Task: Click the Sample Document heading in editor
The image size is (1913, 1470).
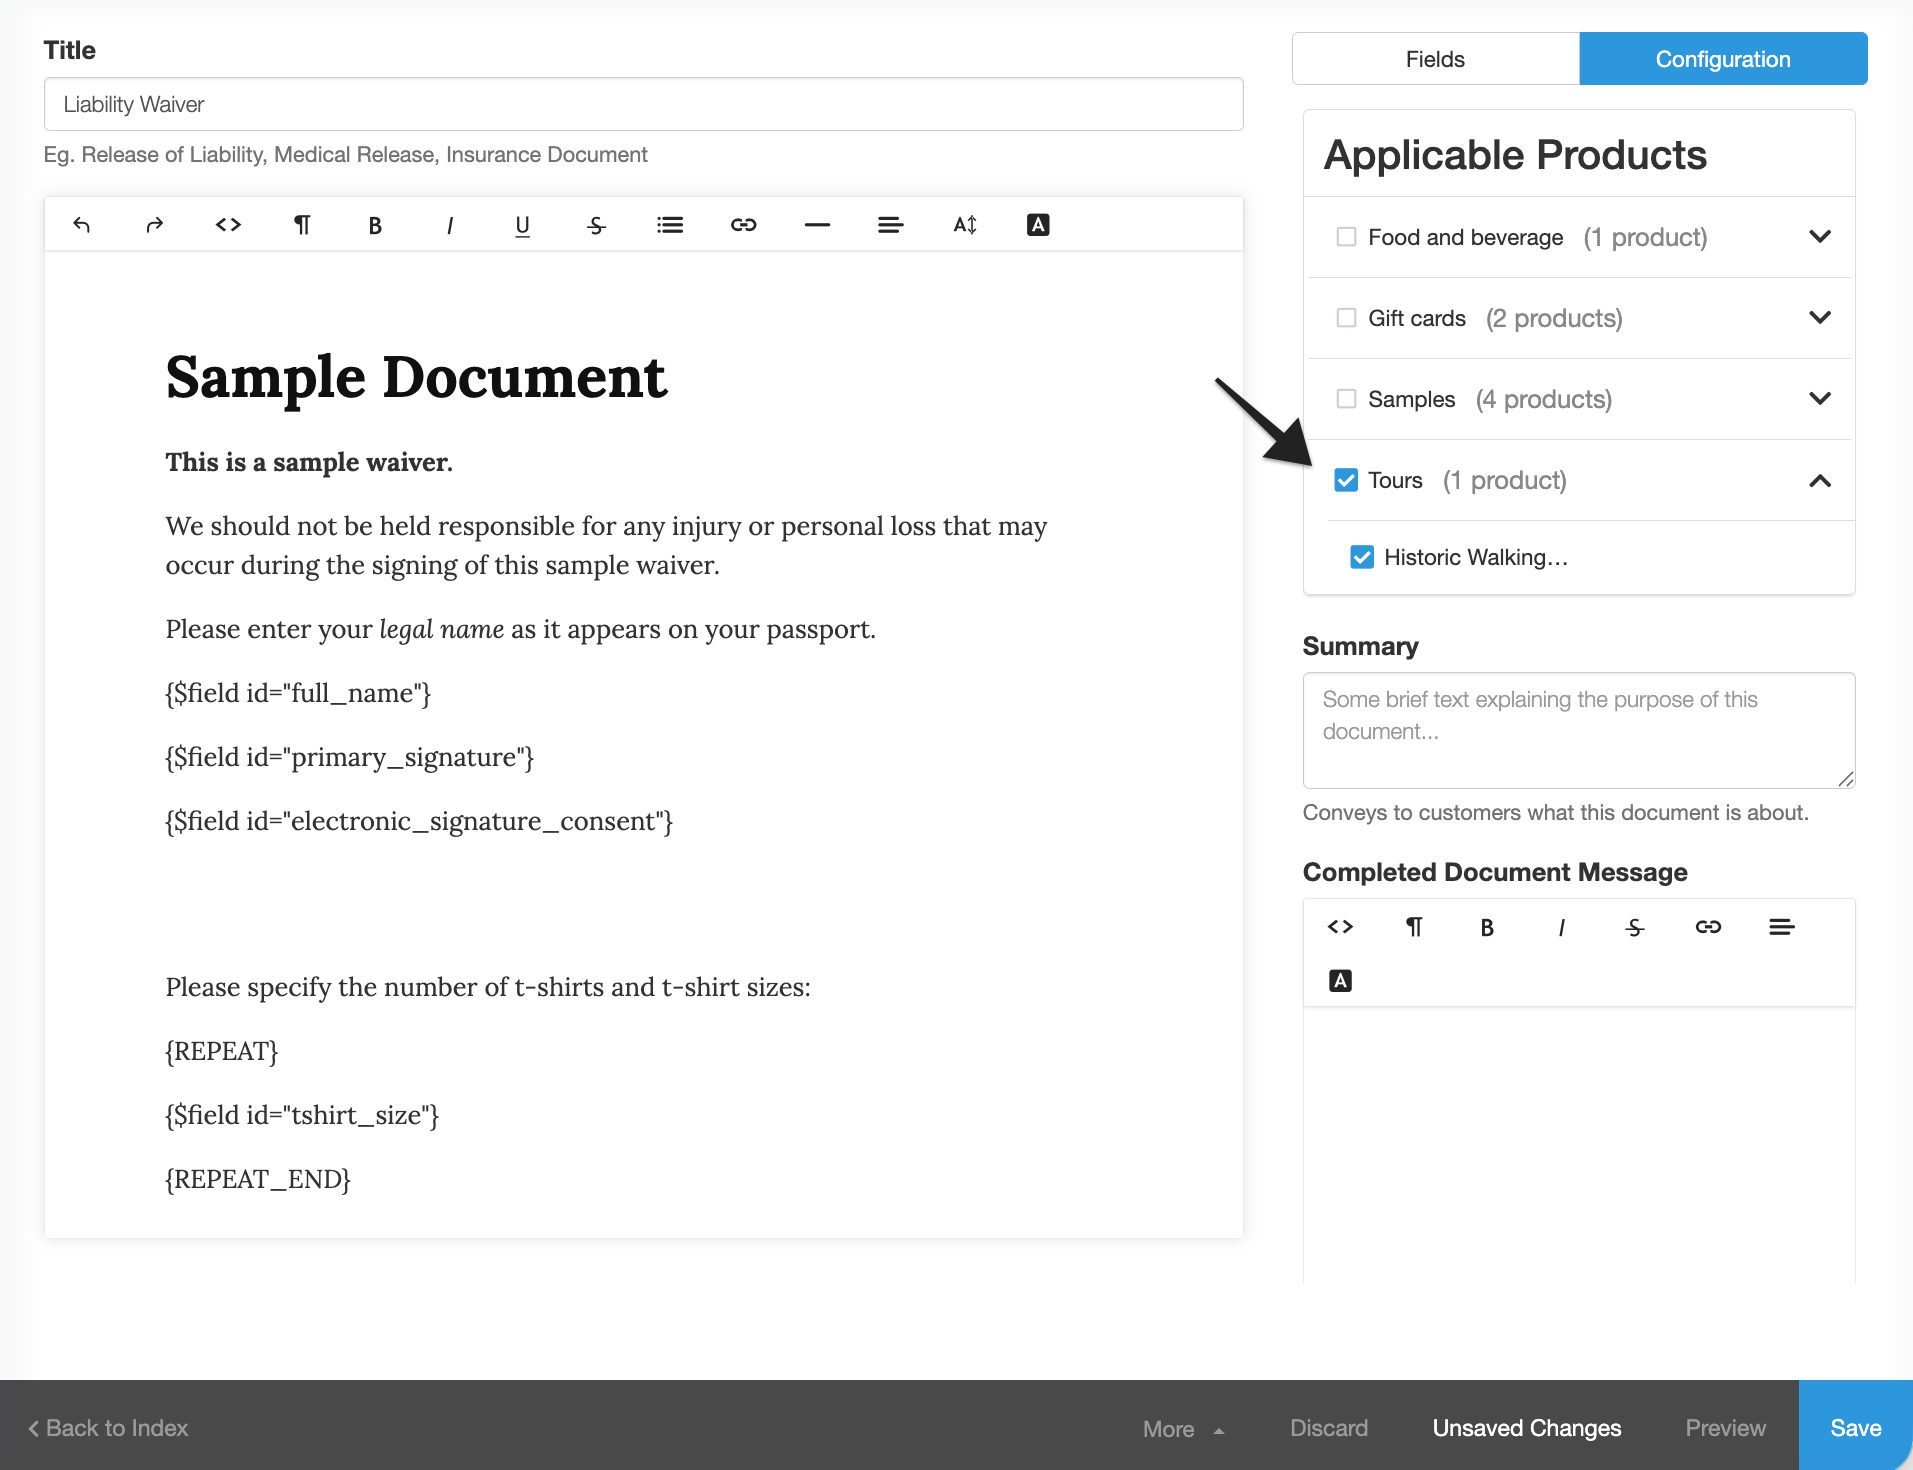Action: (416, 378)
